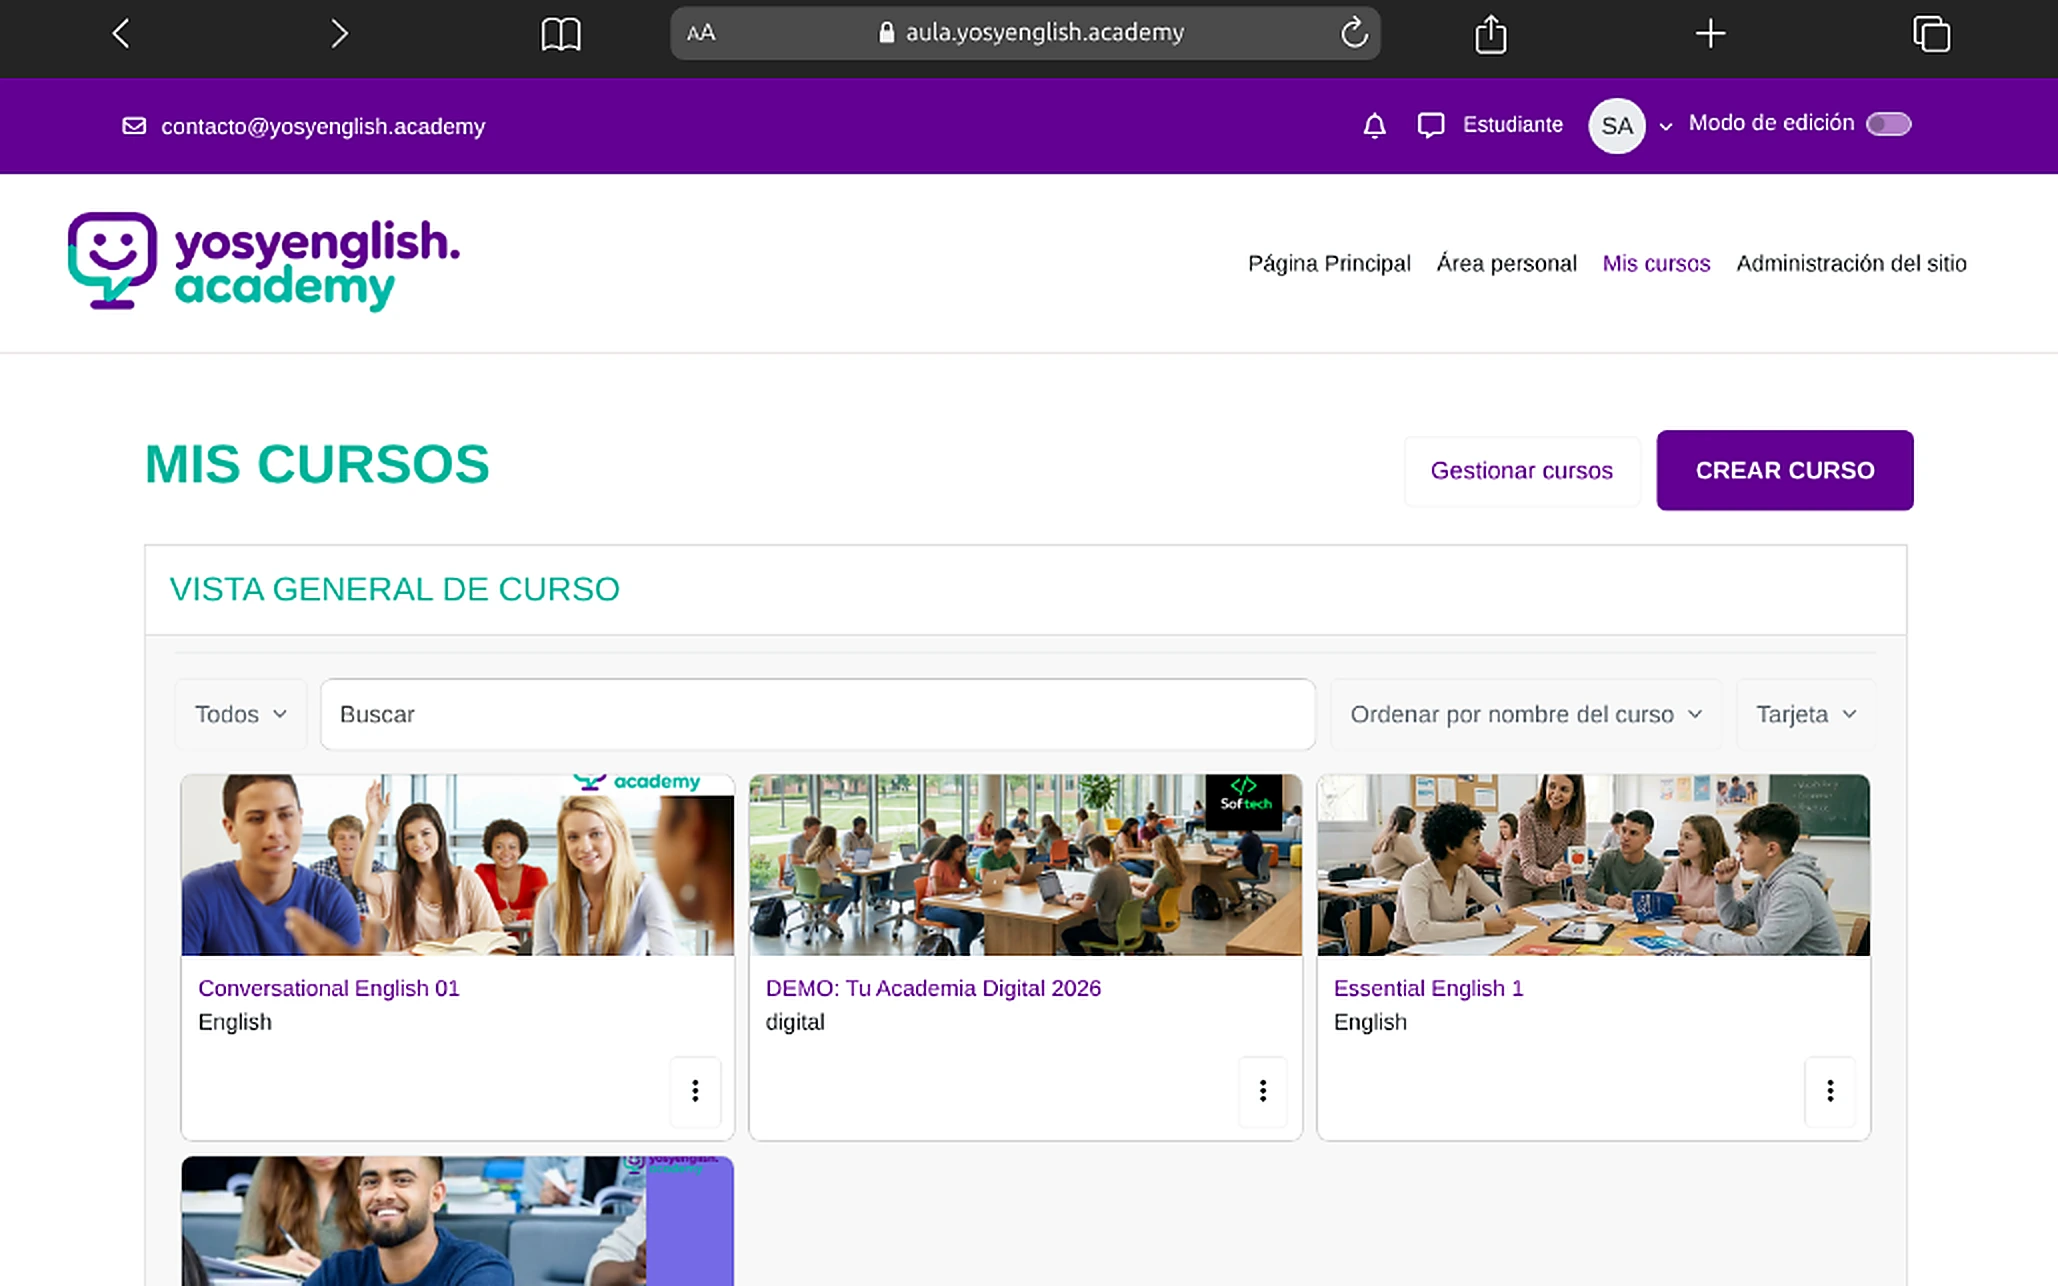
Task: Click the 'digital' category label
Action: 795,1022
